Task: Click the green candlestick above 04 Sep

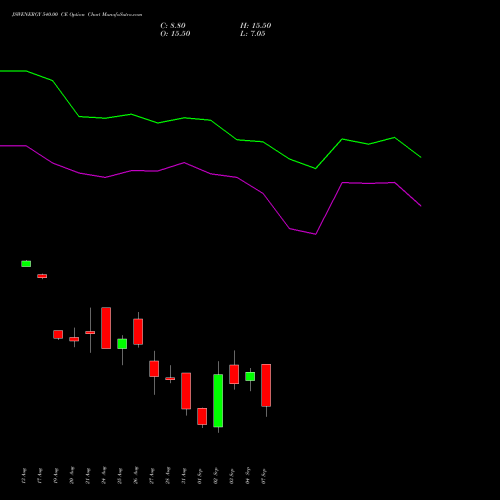Action: point(250,376)
